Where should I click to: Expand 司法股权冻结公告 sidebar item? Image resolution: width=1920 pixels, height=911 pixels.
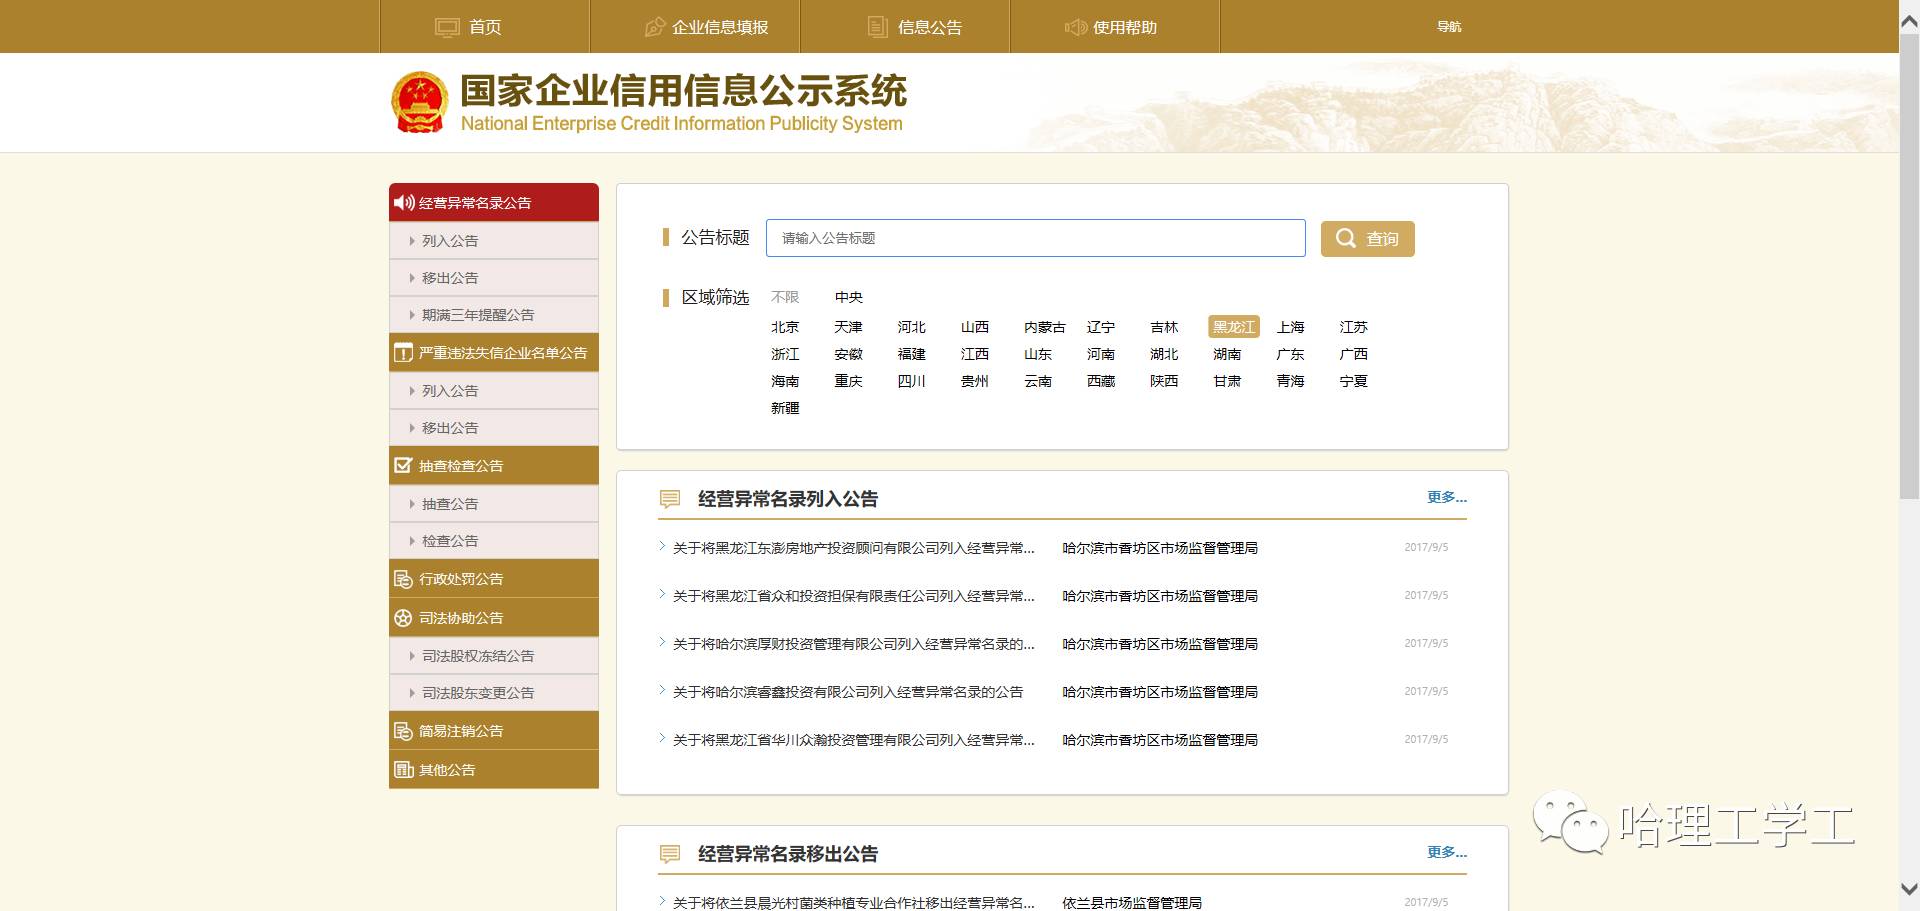tap(494, 656)
